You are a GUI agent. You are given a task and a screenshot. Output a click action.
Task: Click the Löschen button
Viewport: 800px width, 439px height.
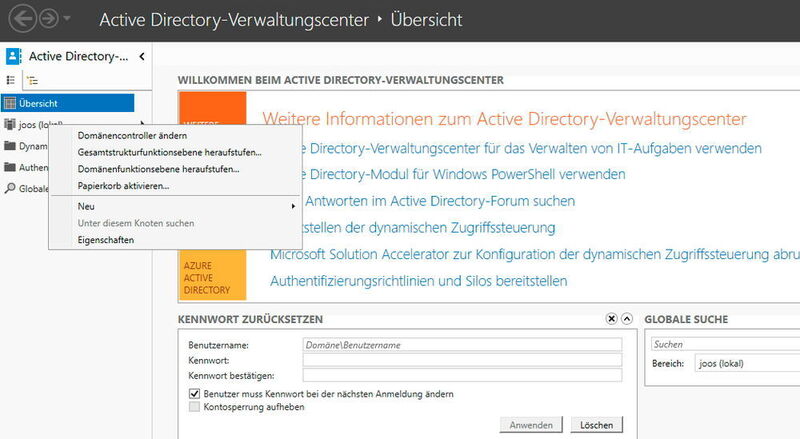(x=596, y=425)
